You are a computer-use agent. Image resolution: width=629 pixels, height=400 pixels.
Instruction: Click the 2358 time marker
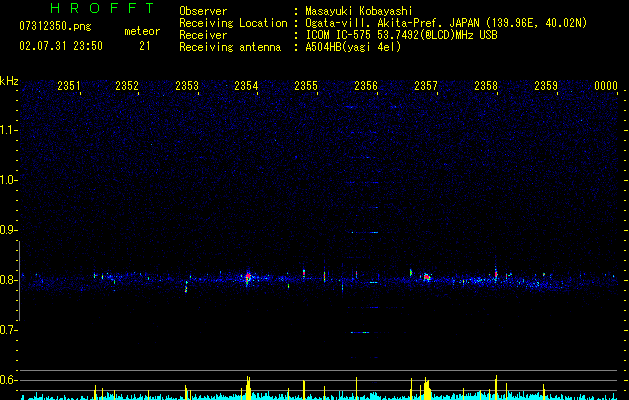(x=486, y=86)
